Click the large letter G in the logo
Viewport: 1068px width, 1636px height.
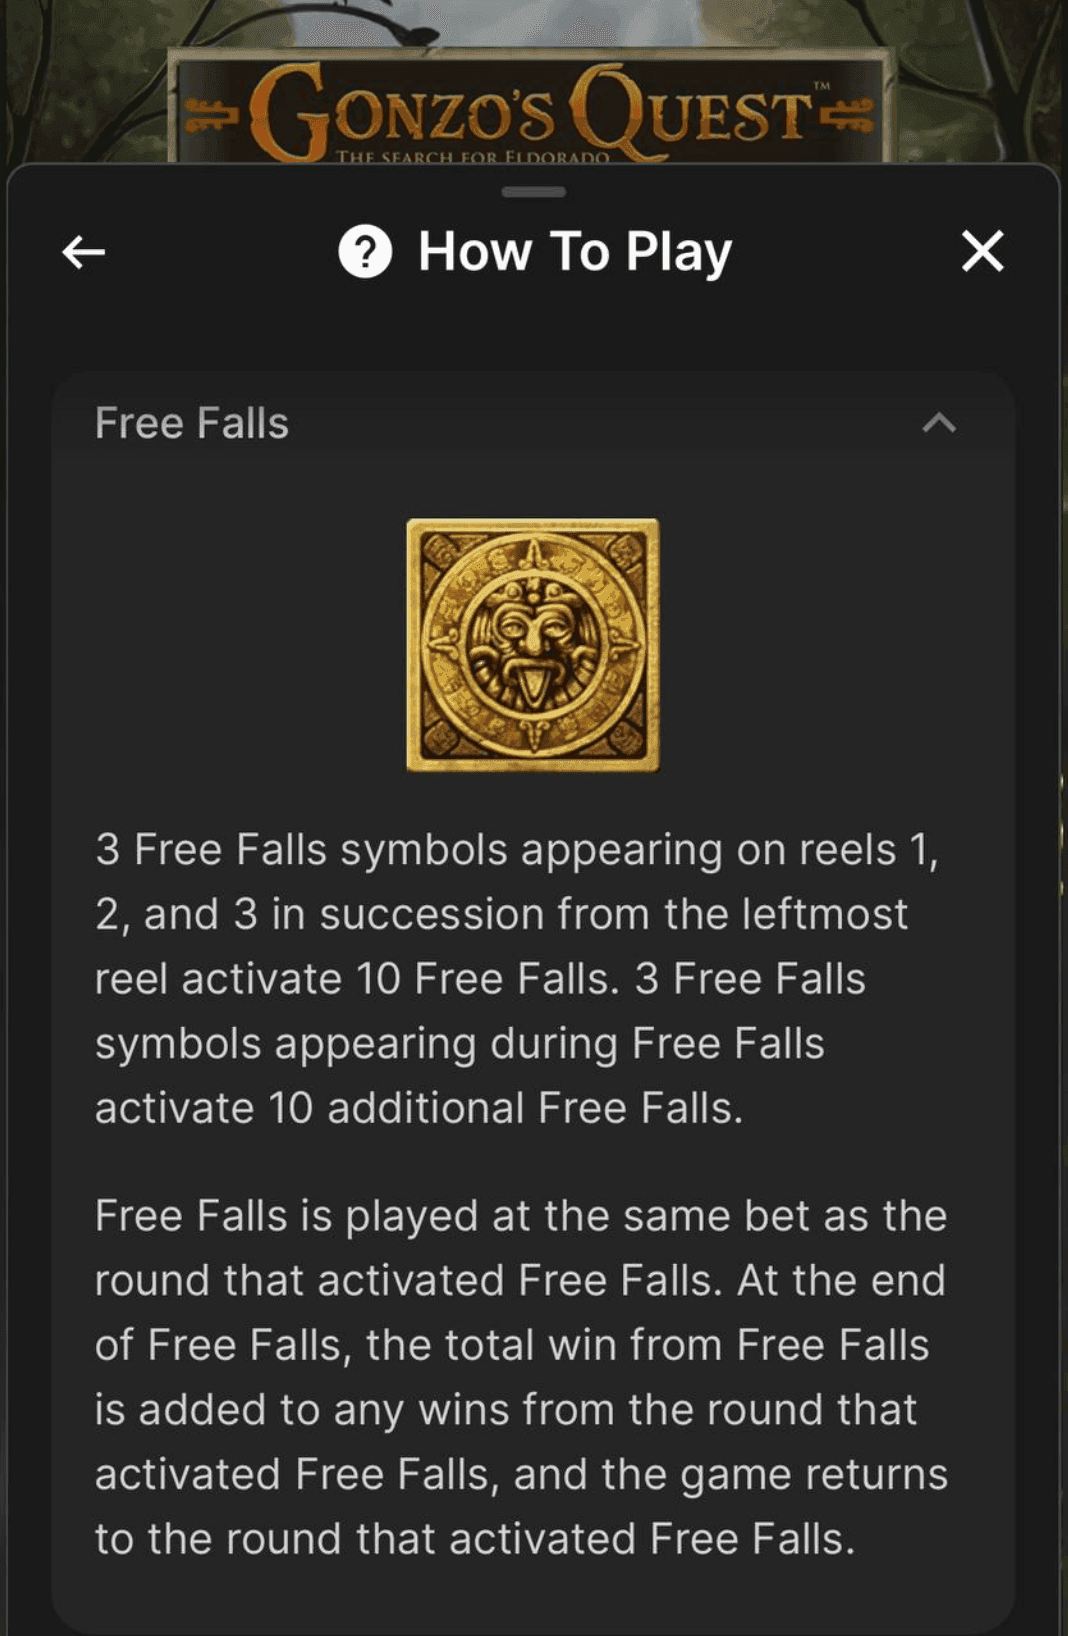point(288,112)
